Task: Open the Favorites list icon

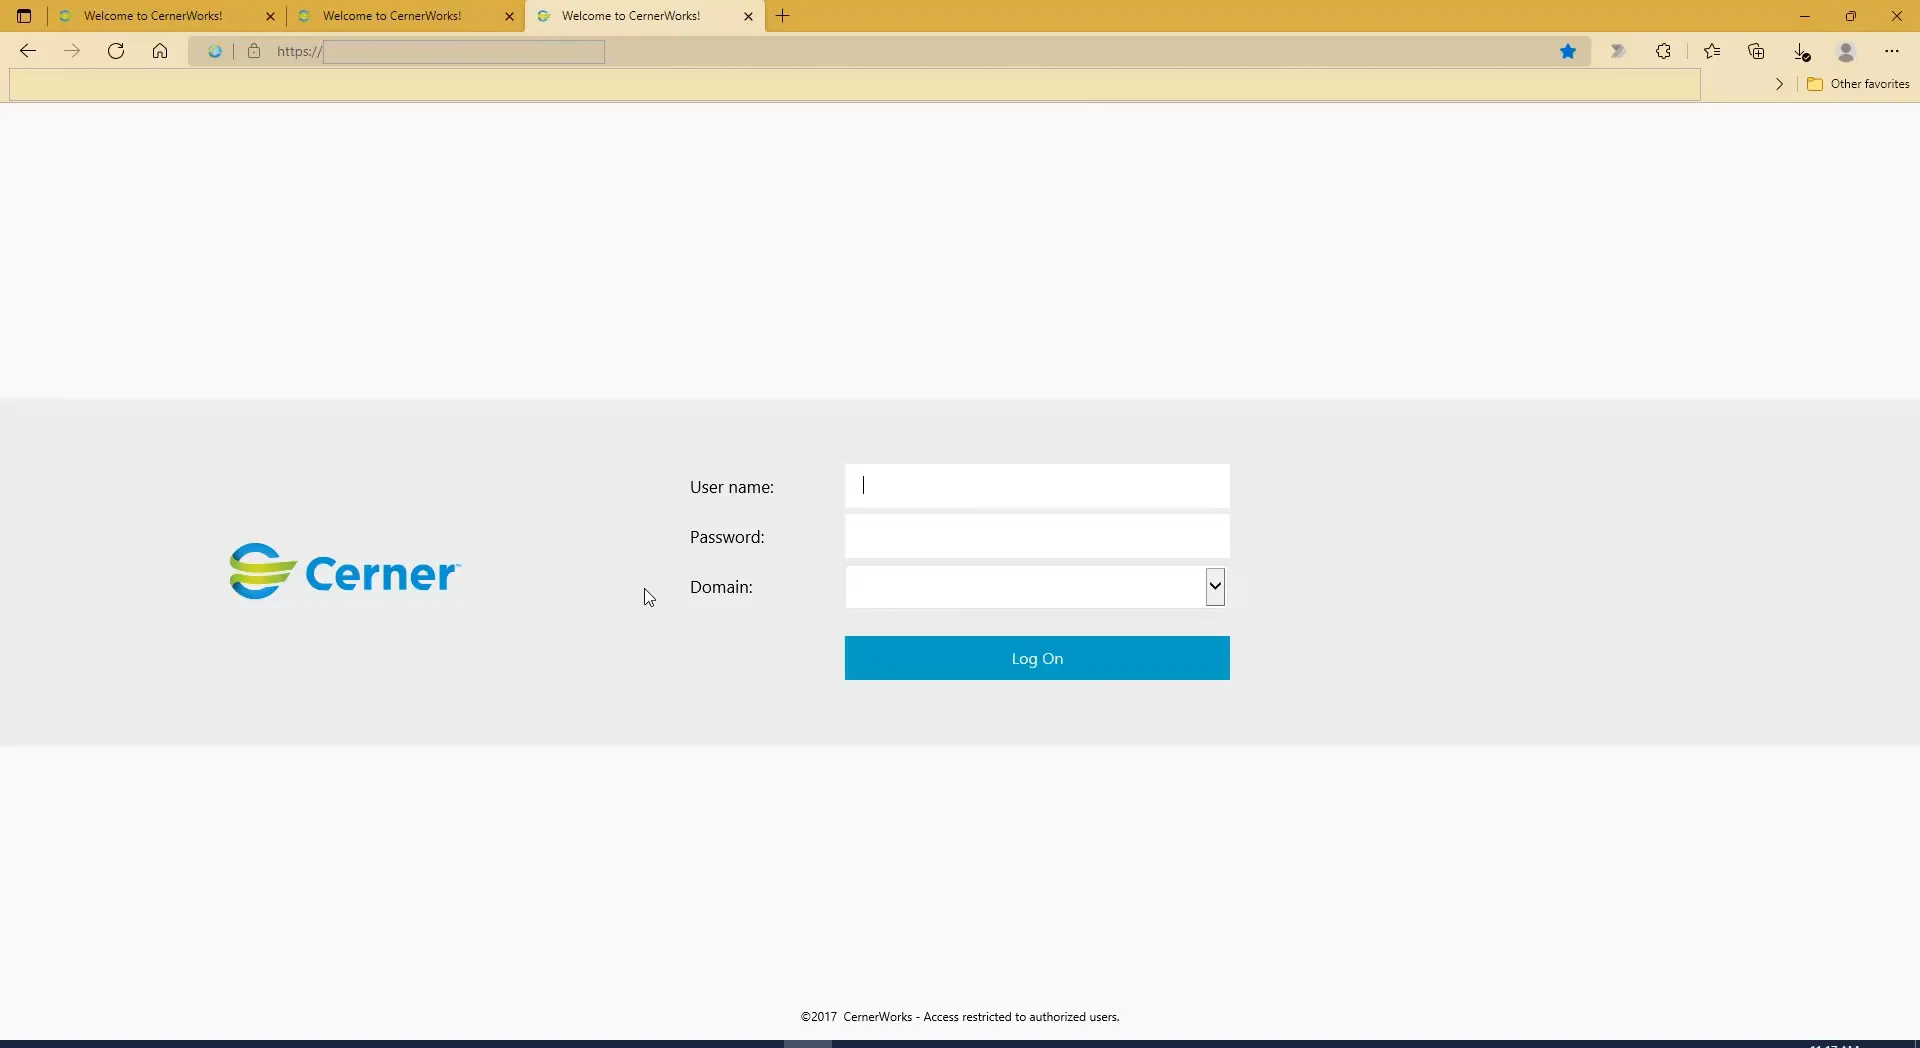Action: pyautogui.click(x=1713, y=51)
